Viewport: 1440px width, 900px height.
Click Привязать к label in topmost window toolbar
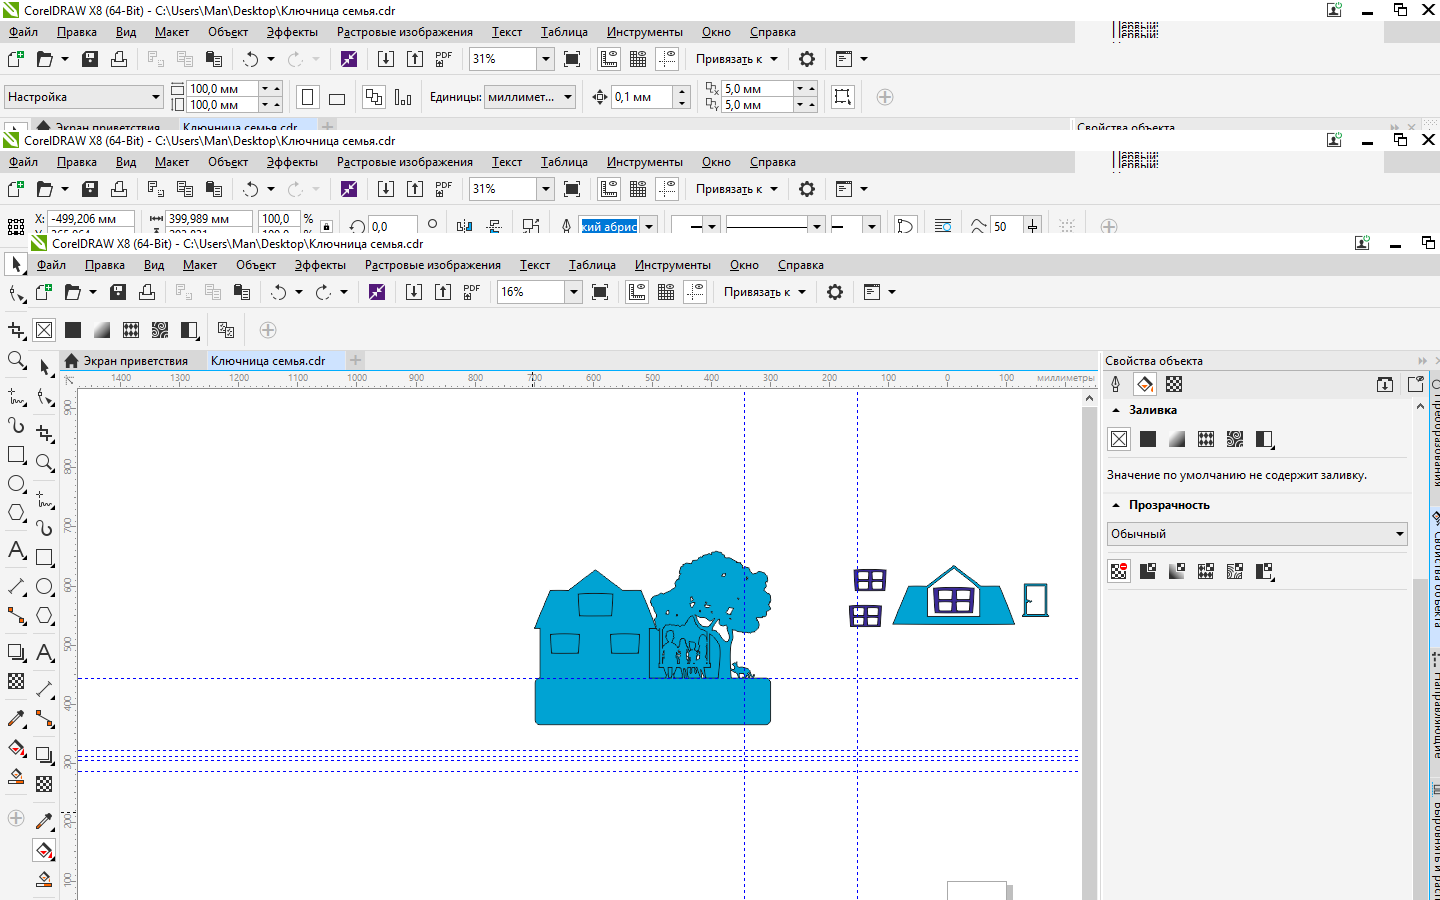pos(729,59)
